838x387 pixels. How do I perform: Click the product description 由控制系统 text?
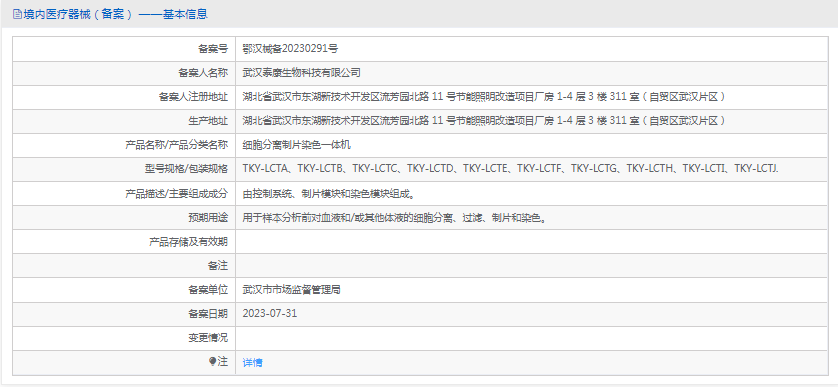click(329, 194)
